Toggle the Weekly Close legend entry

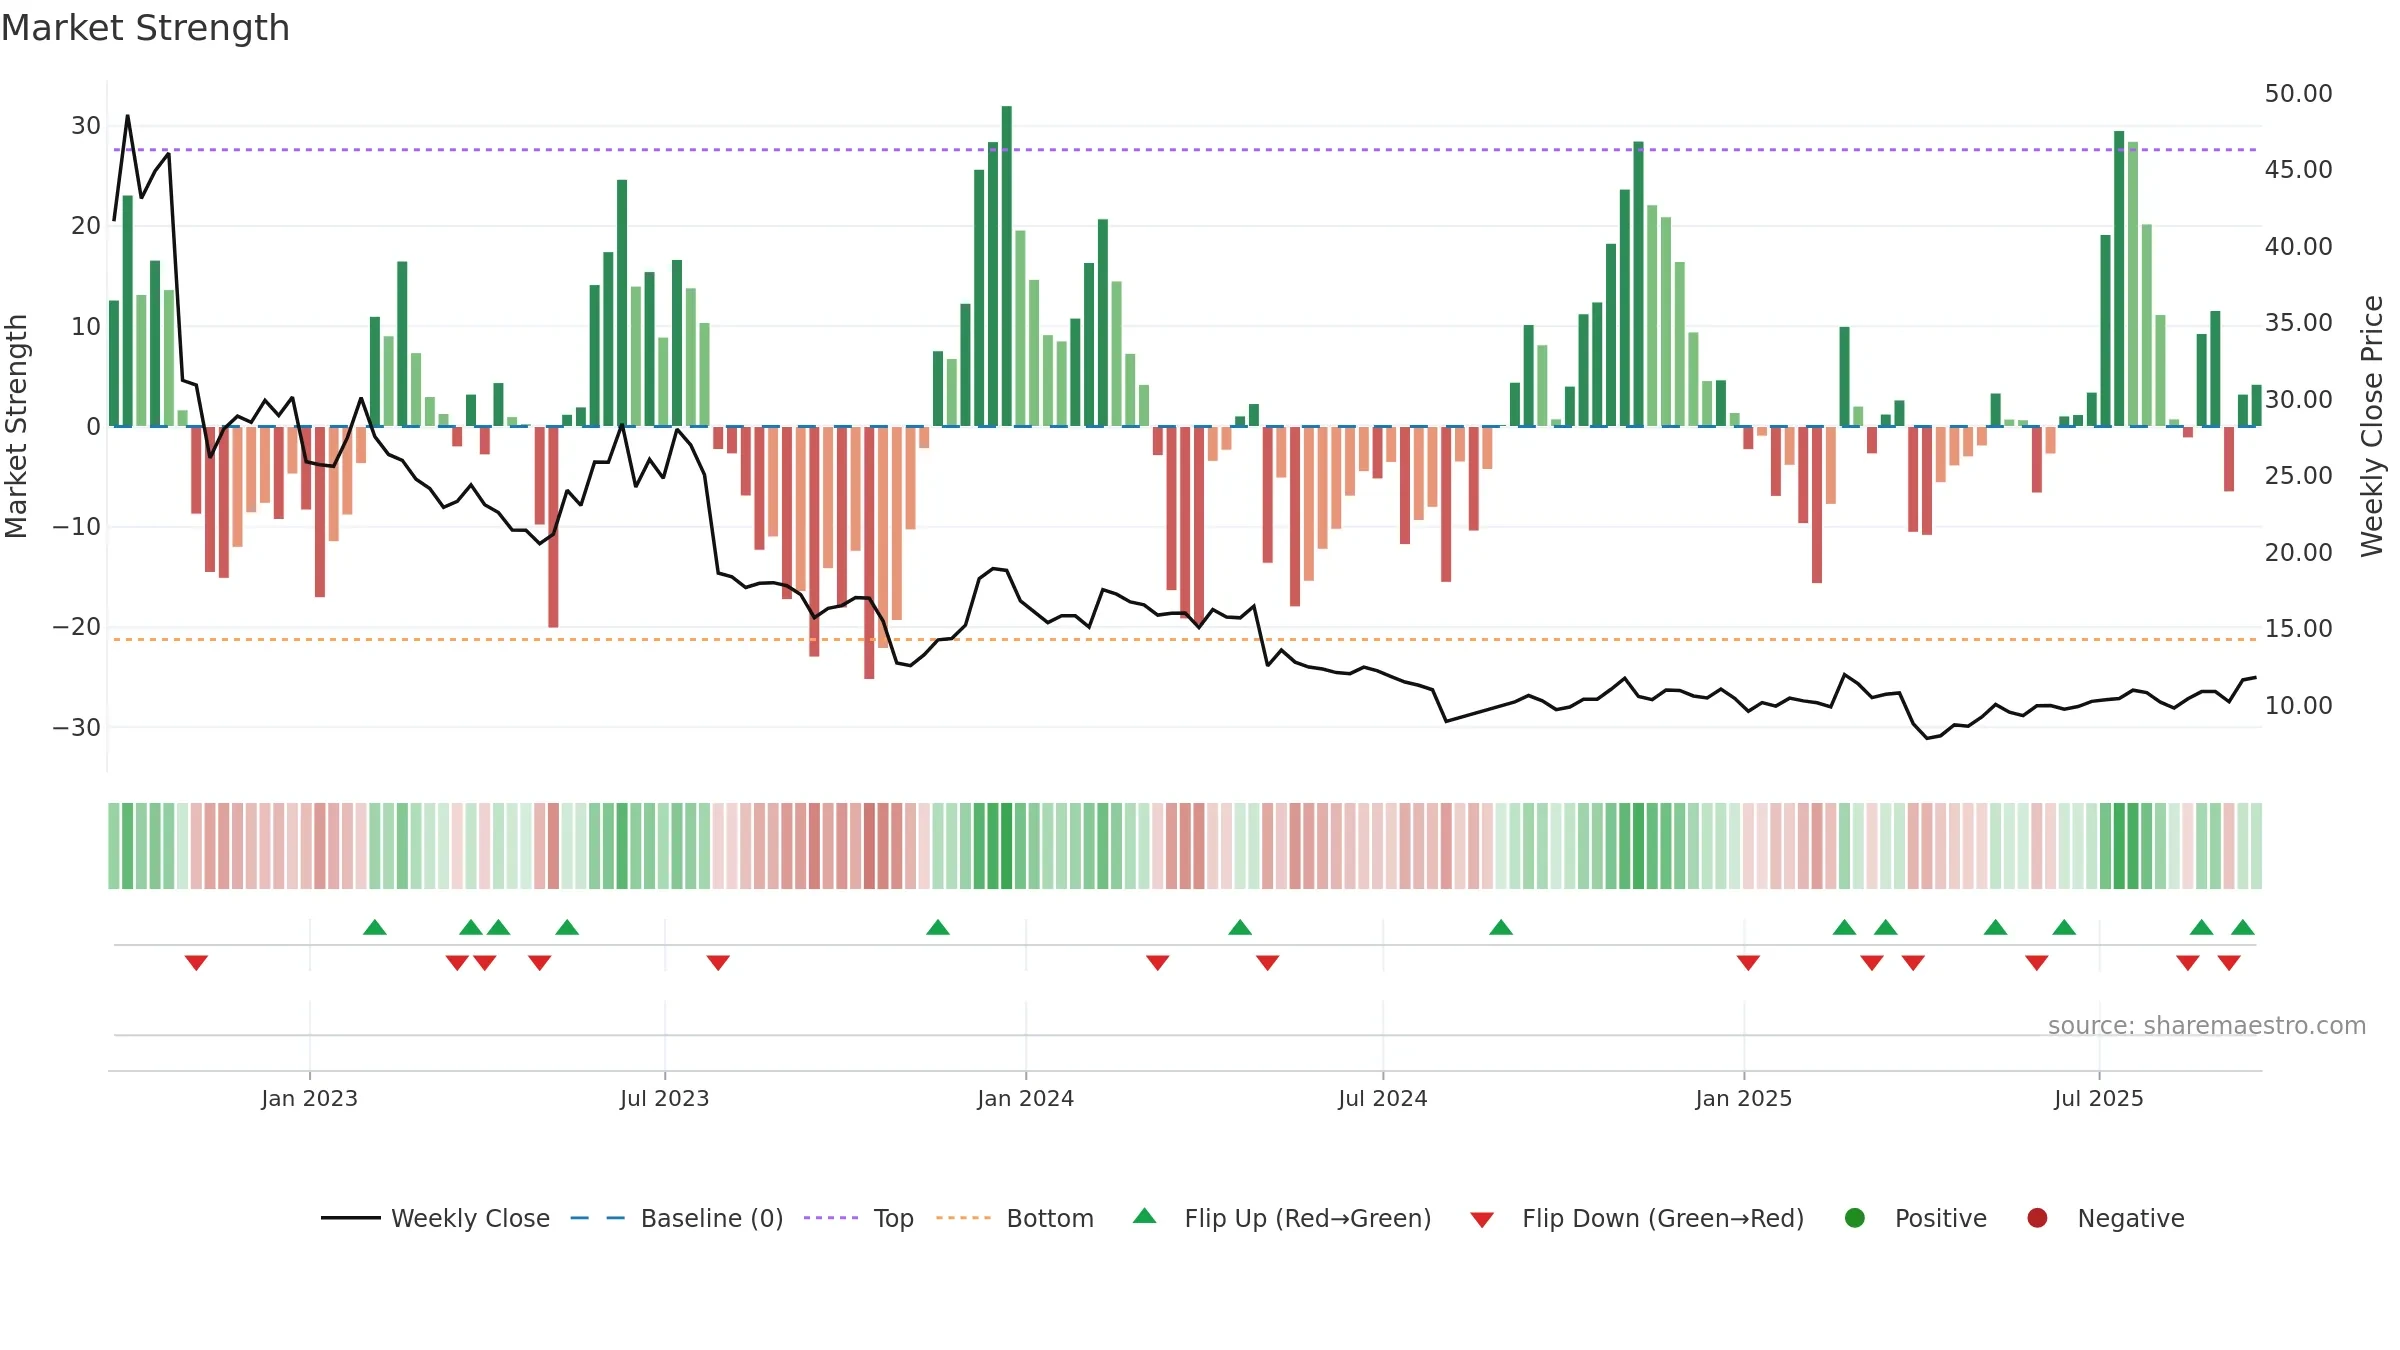pyautogui.click(x=435, y=1218)
